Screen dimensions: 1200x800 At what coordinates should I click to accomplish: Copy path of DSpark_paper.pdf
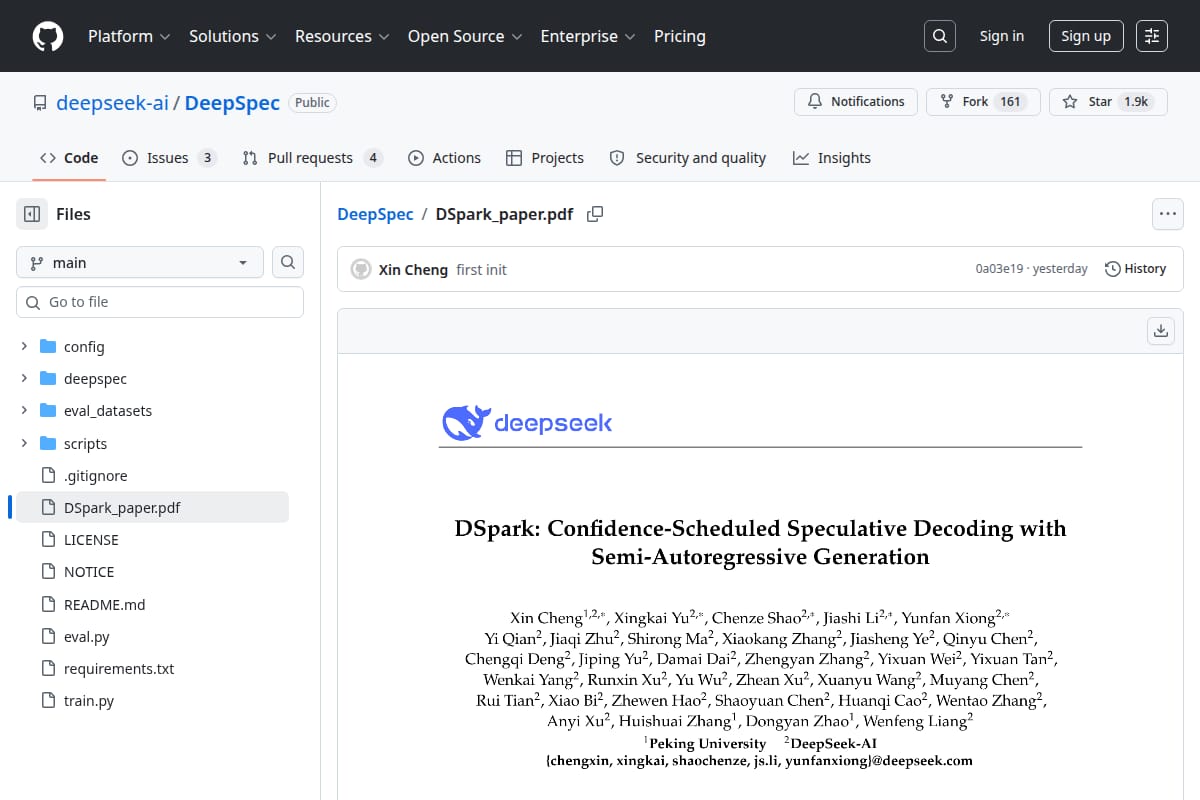point(595,214)
